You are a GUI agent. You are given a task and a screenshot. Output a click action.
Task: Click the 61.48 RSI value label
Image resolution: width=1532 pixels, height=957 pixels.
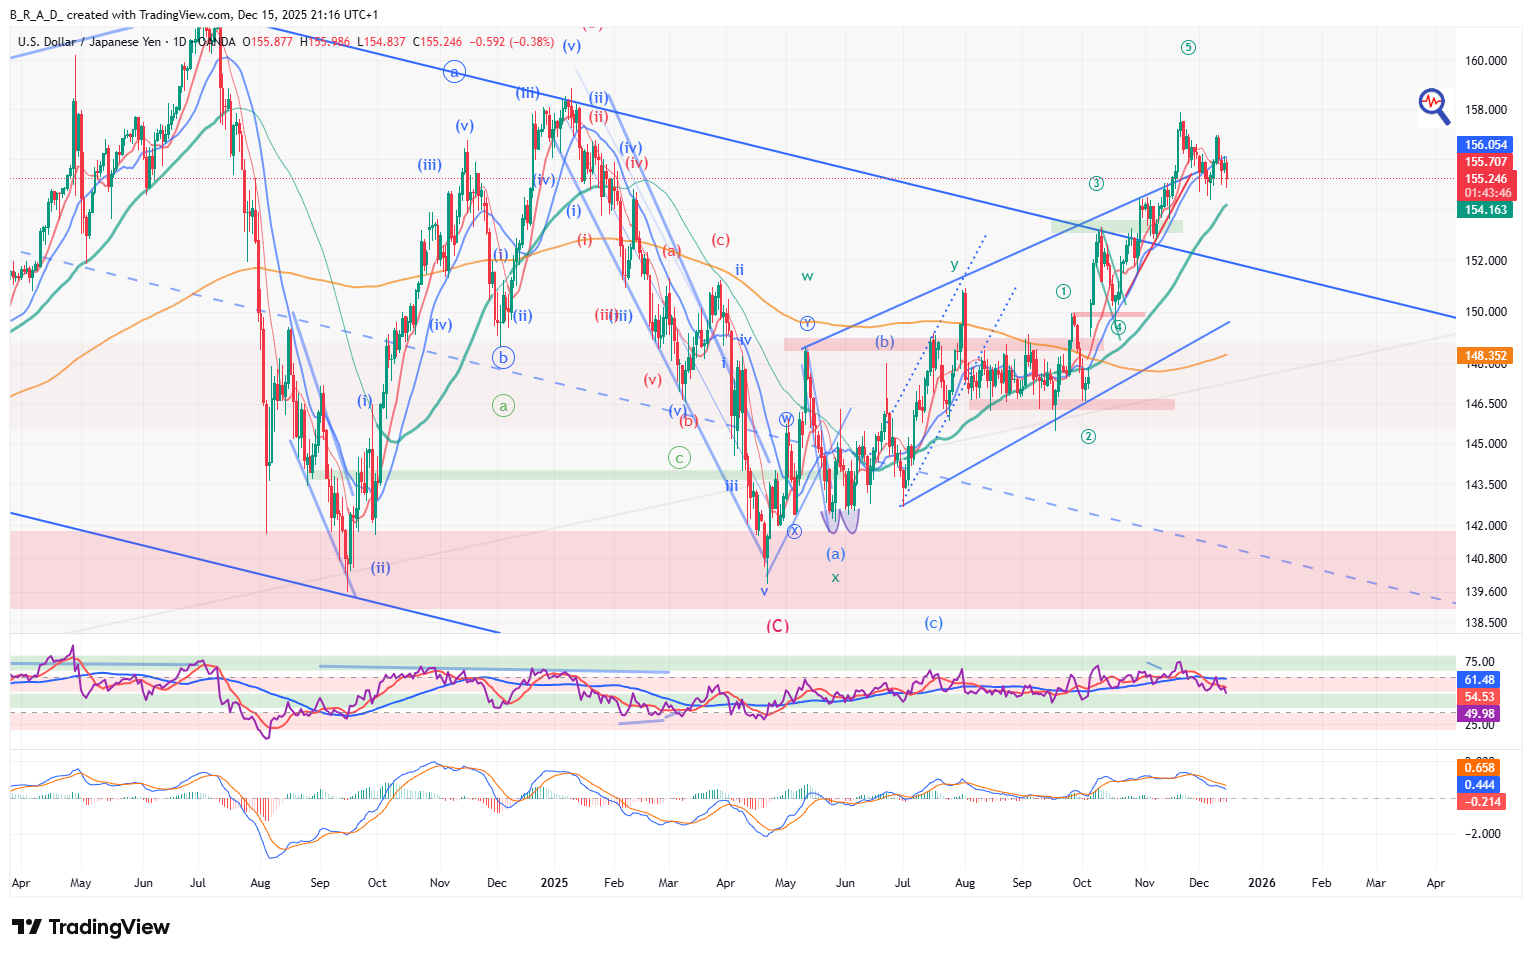[1479, 680]
